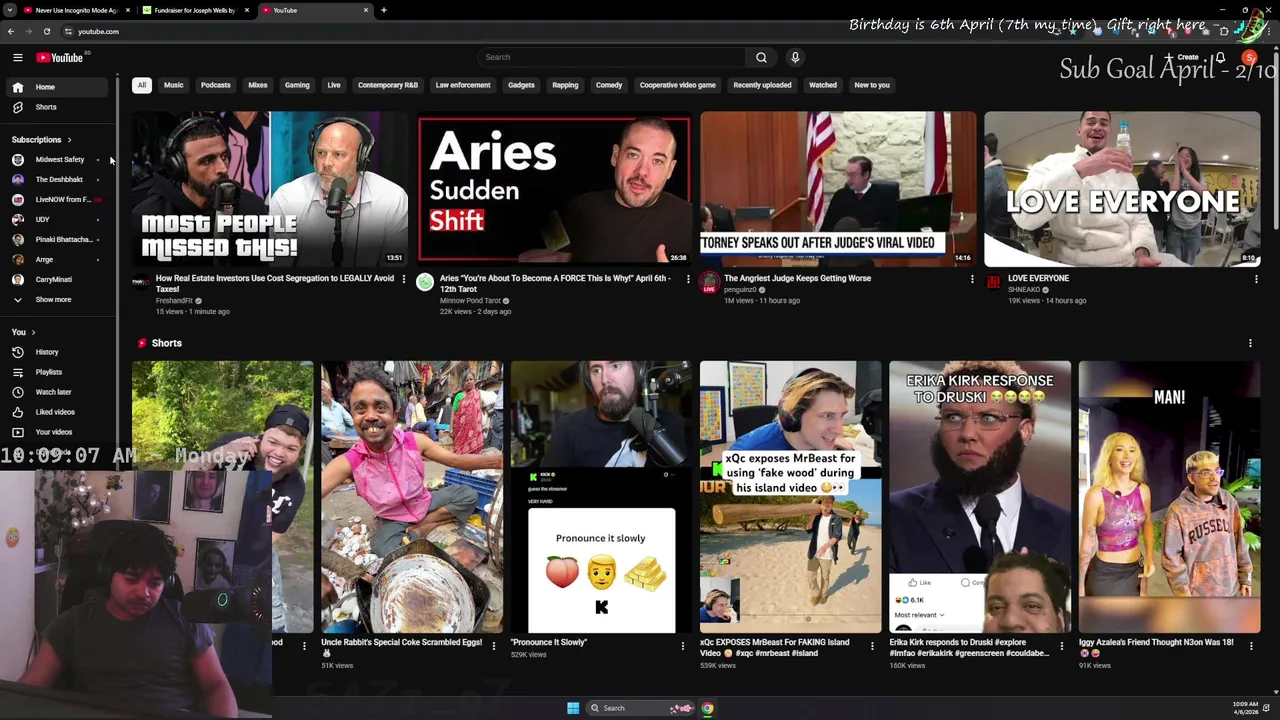Select the 'Podcasts' filter chip
The width and height of the screenshot is (1280, 720).
[216, 85]
